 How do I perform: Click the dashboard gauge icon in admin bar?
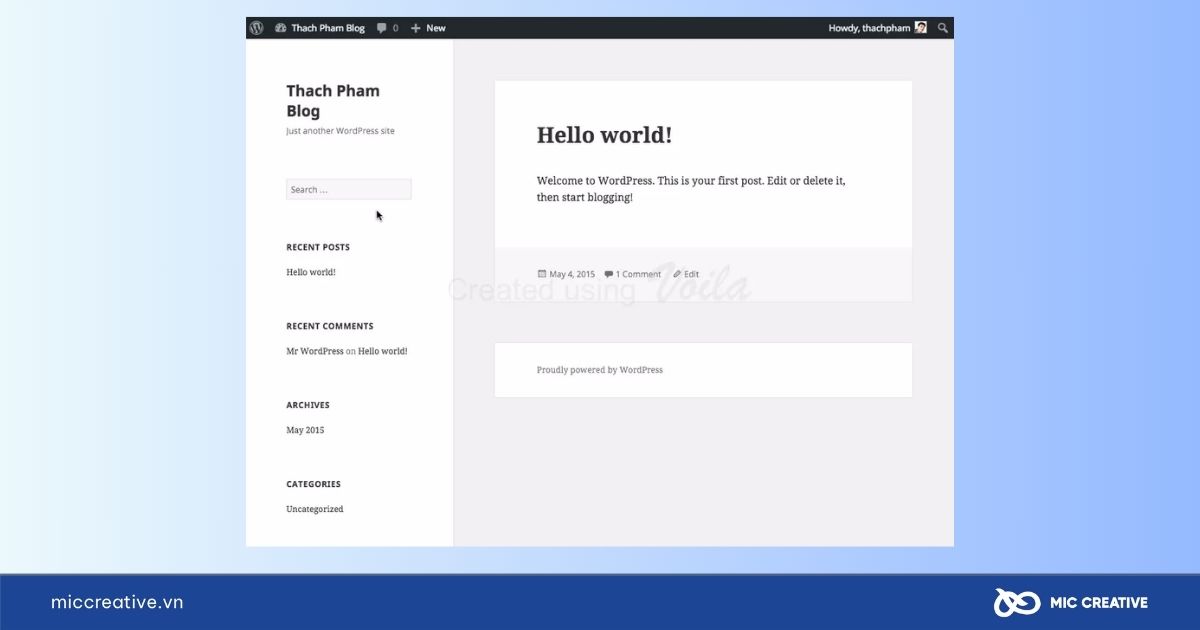tap(280, 28)
